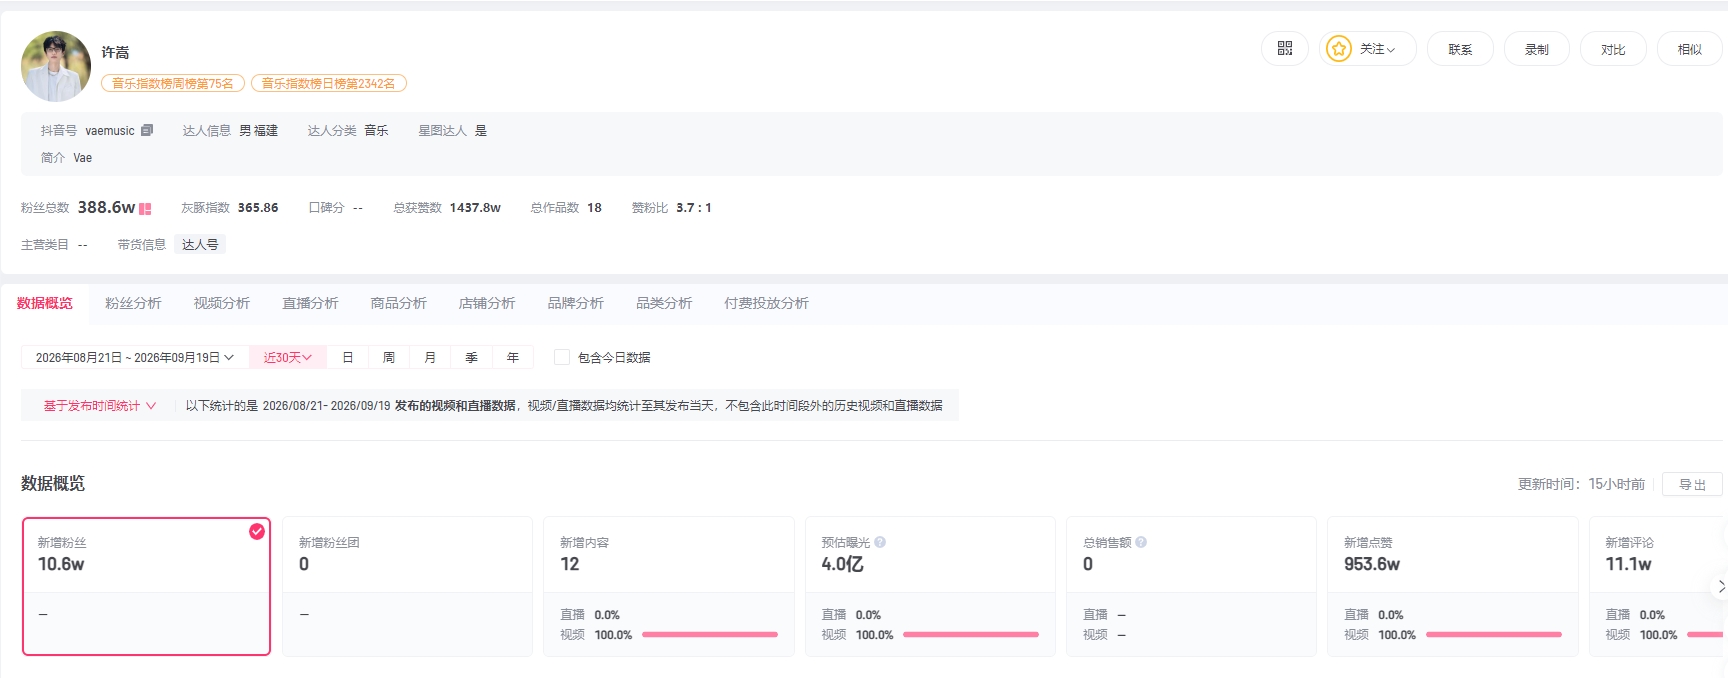Click 许嵩's profile avatar

click(x=56, y=66)
